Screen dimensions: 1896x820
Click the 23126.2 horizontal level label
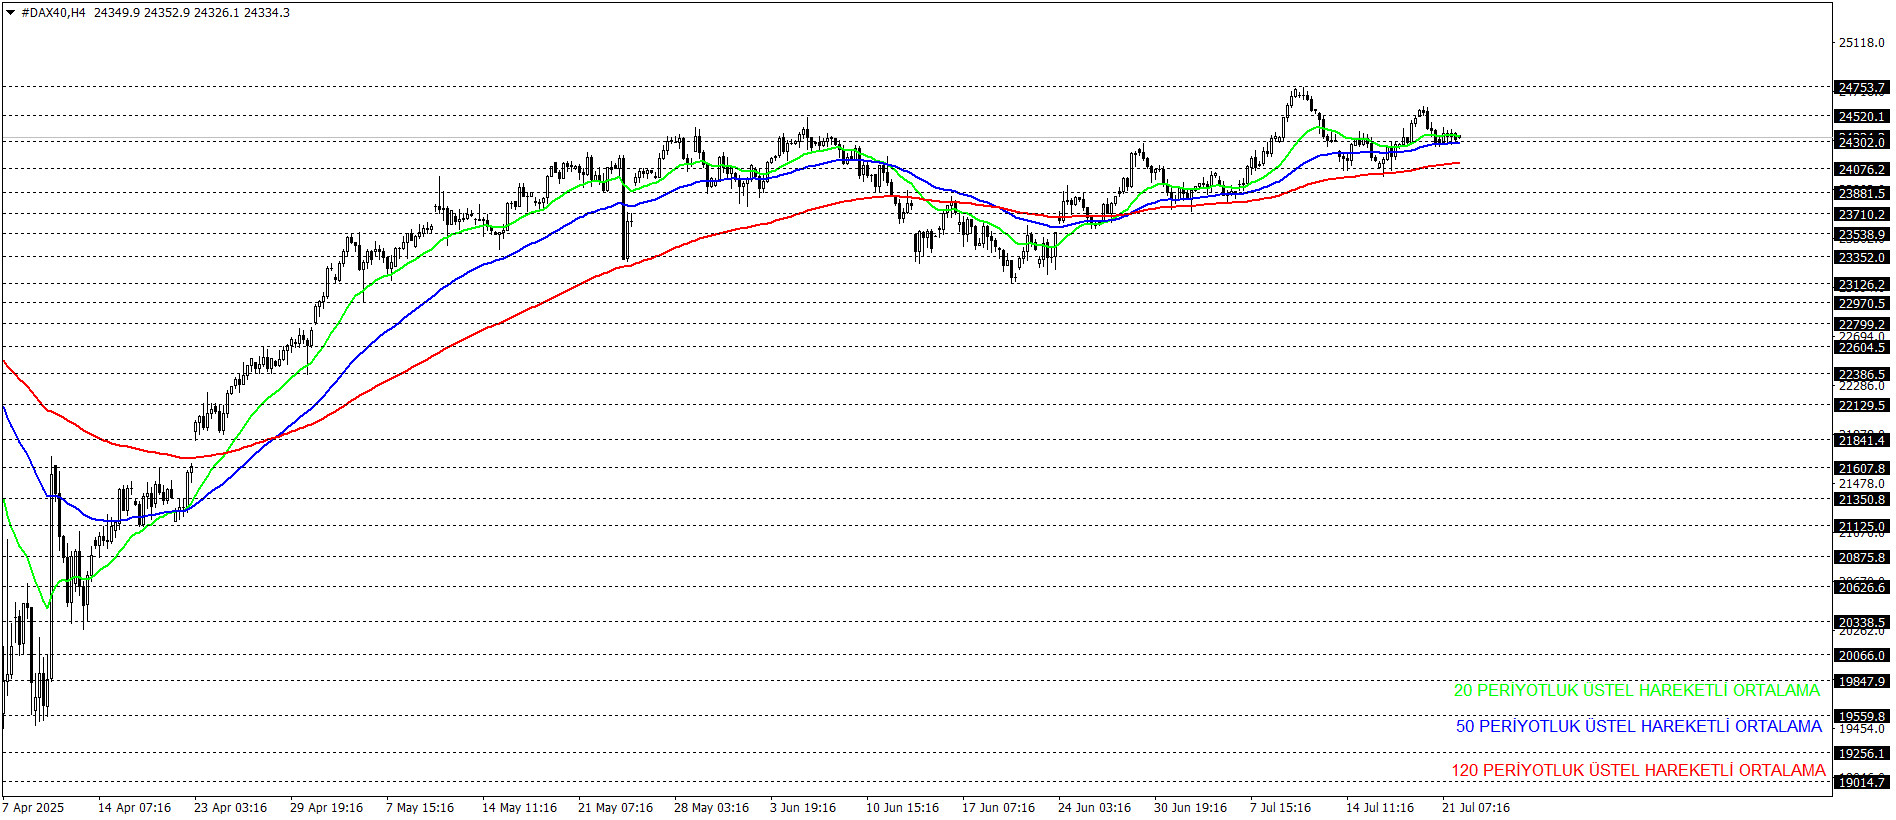pos(1862,285)
